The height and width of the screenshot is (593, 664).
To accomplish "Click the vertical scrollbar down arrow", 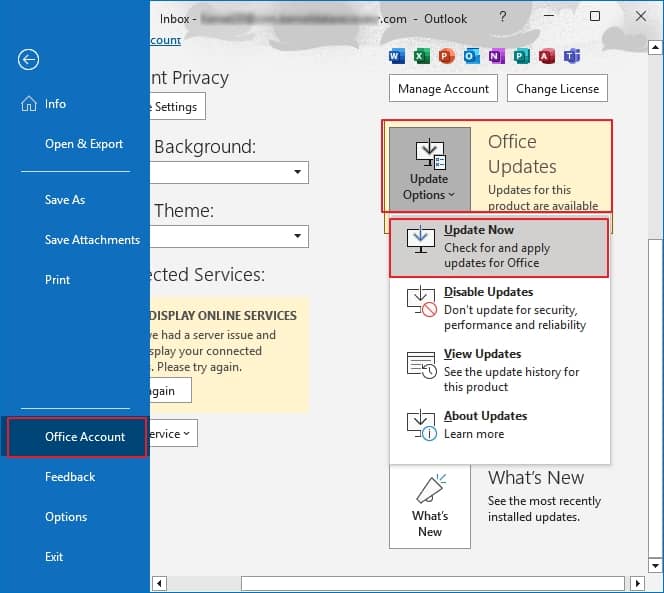I will tap(655, 565).
